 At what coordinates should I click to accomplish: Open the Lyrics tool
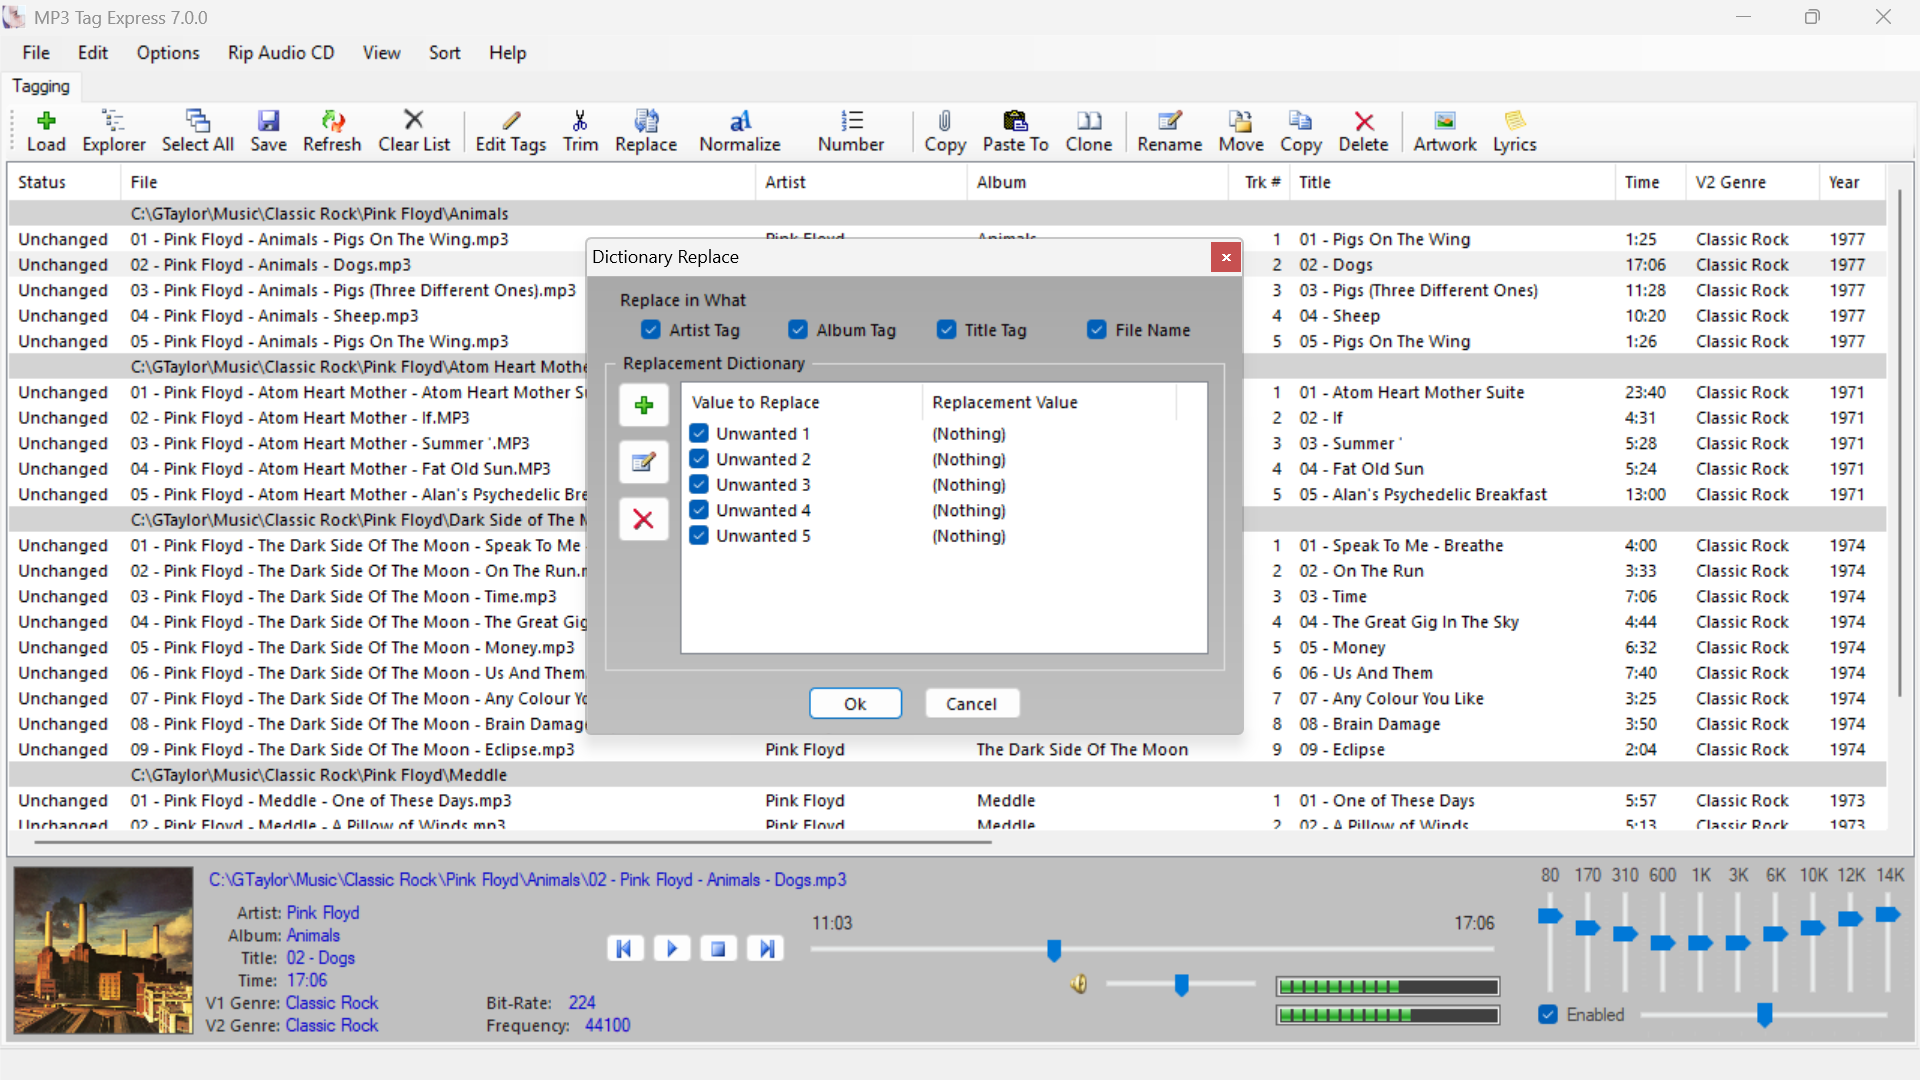(x=1515, y=131)
